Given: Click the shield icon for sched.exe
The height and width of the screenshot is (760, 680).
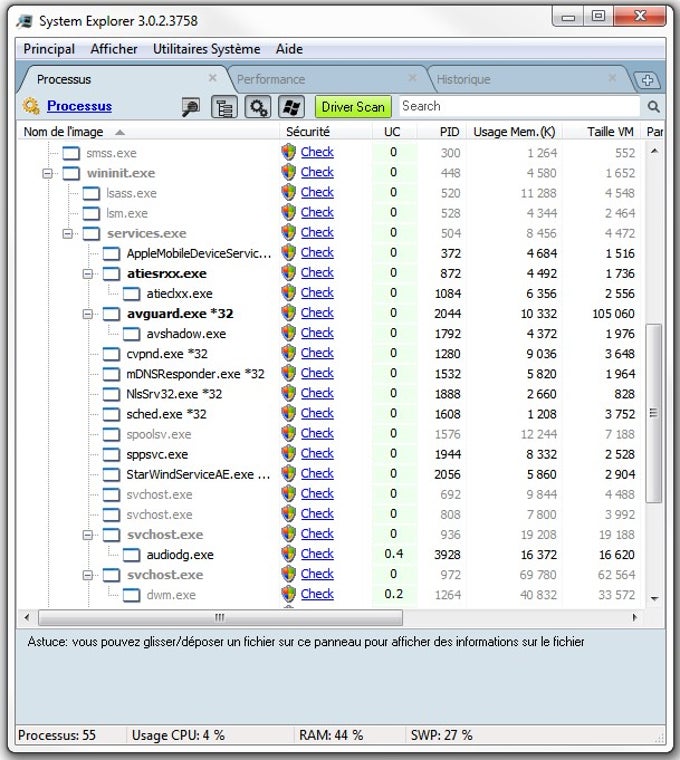Looking at the screenshot, I should [288, 413].
